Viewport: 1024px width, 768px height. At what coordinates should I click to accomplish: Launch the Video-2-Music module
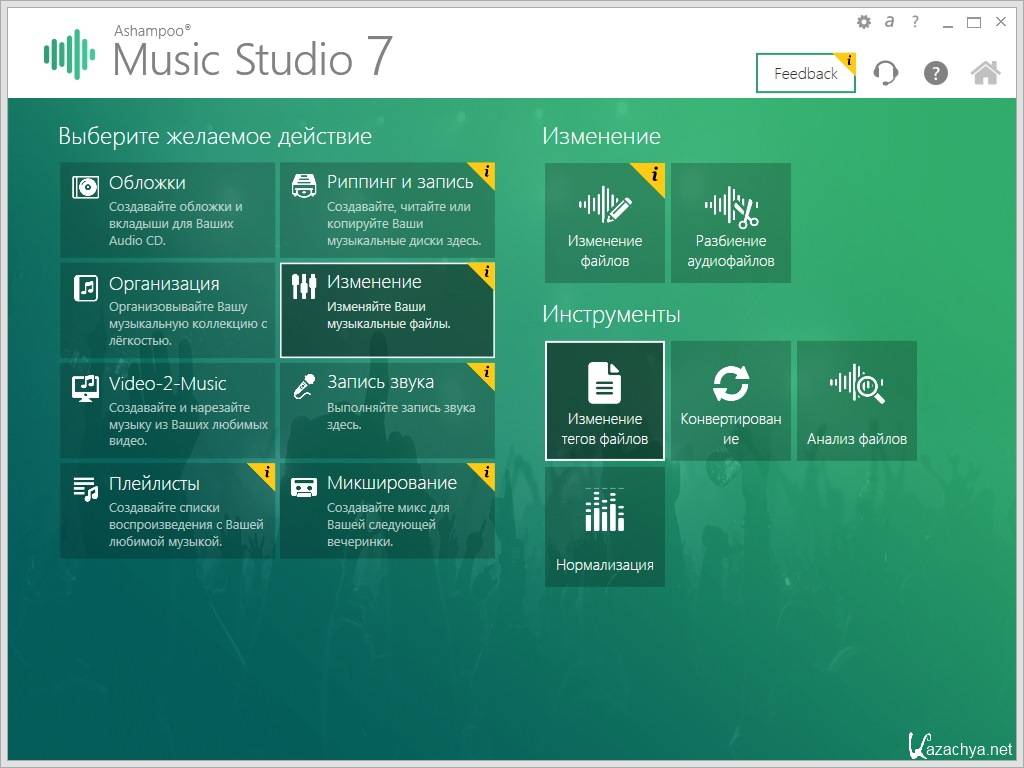[x=167, y=410]
